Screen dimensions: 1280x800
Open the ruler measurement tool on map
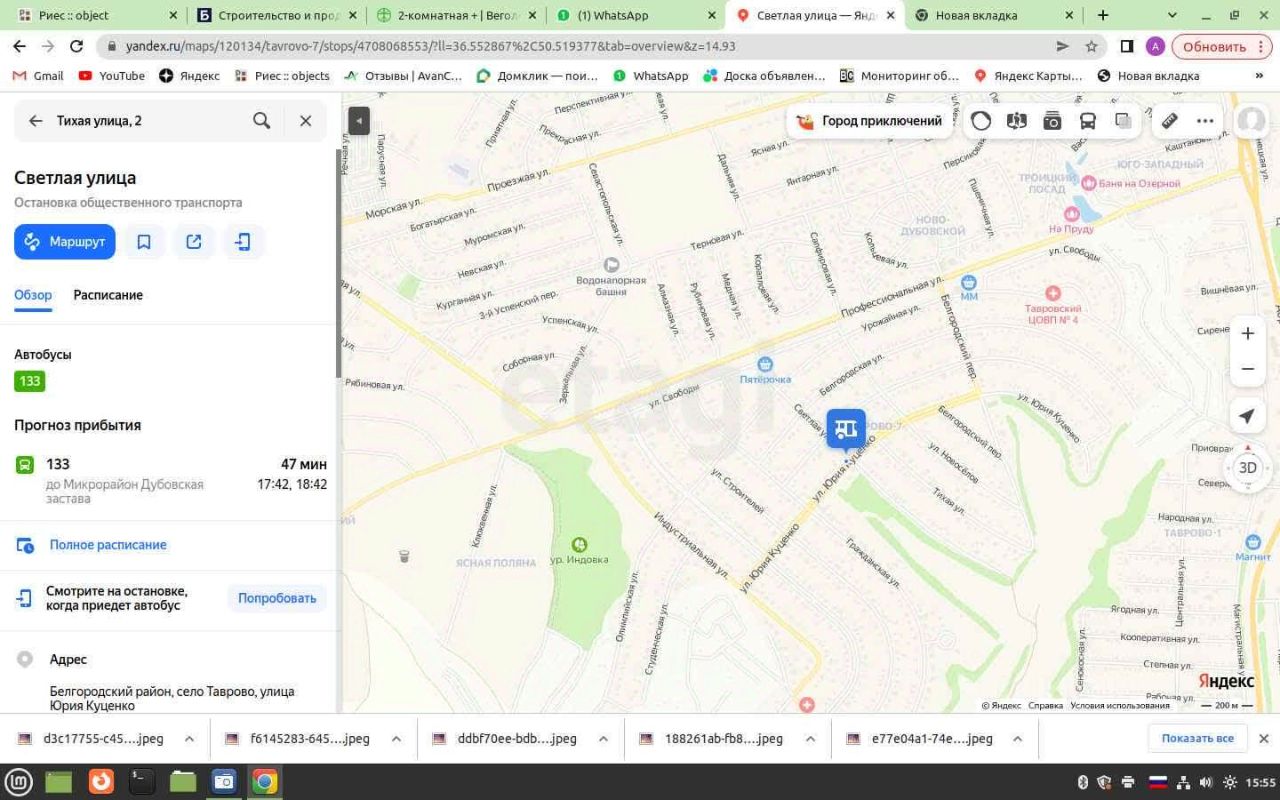(1169, 121)
